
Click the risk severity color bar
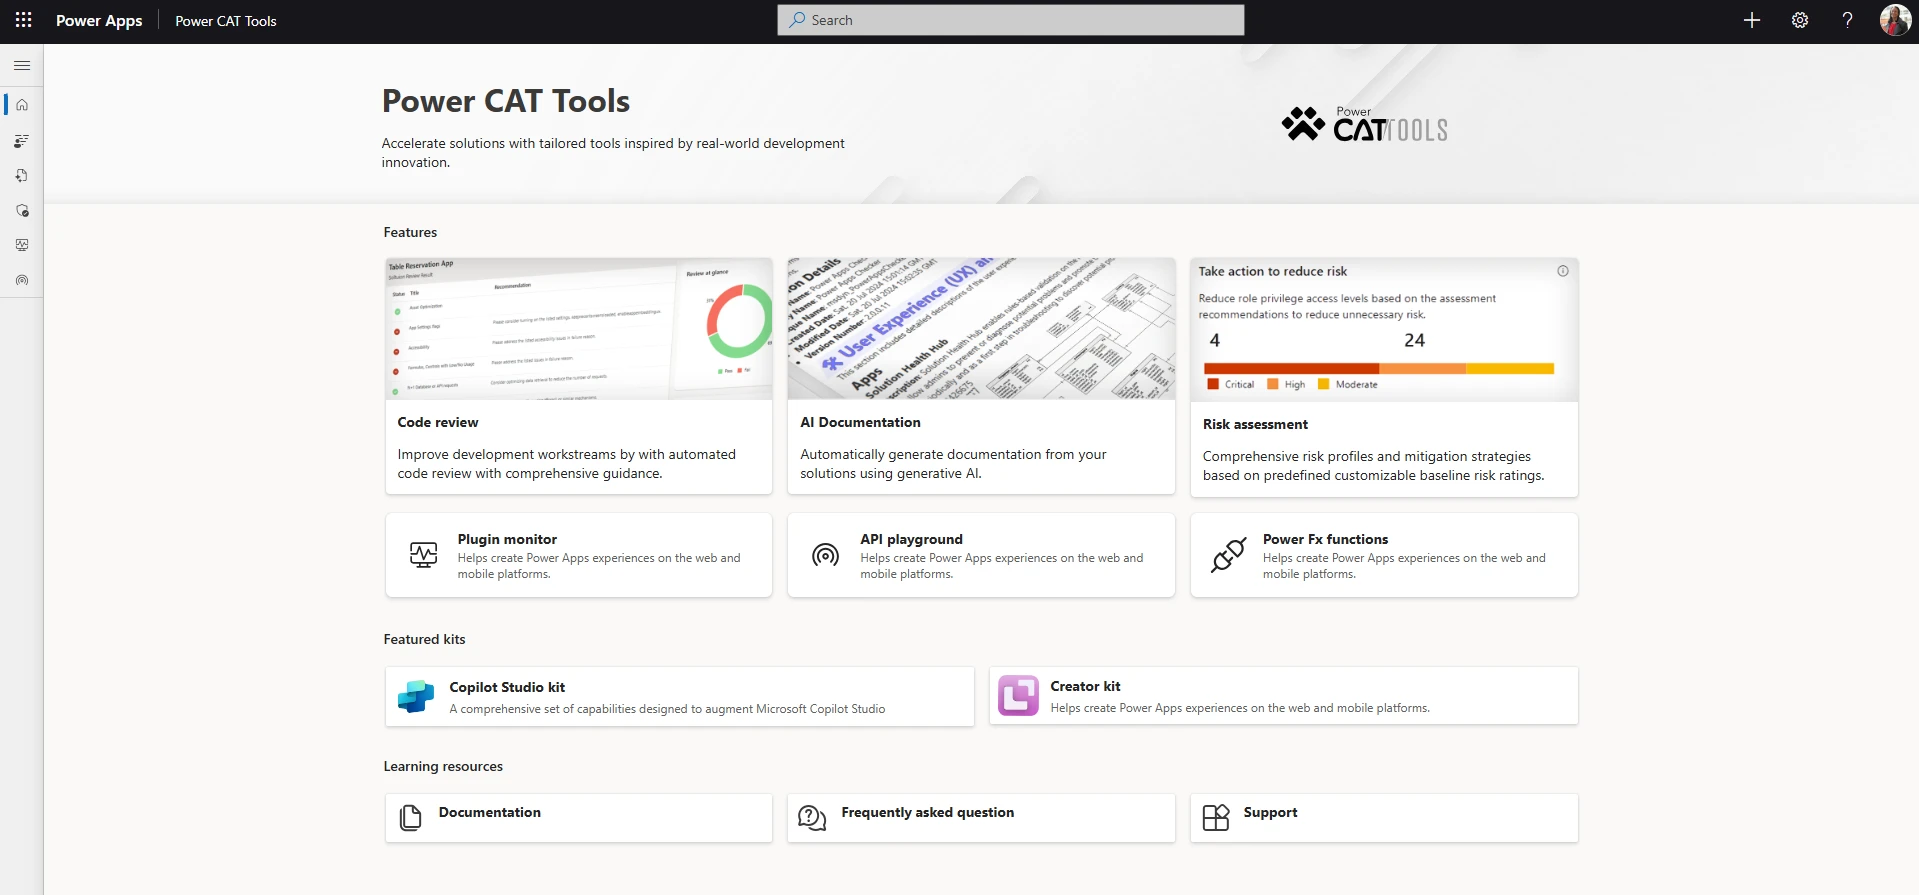pyautogui.click(x=1378, y=369)
